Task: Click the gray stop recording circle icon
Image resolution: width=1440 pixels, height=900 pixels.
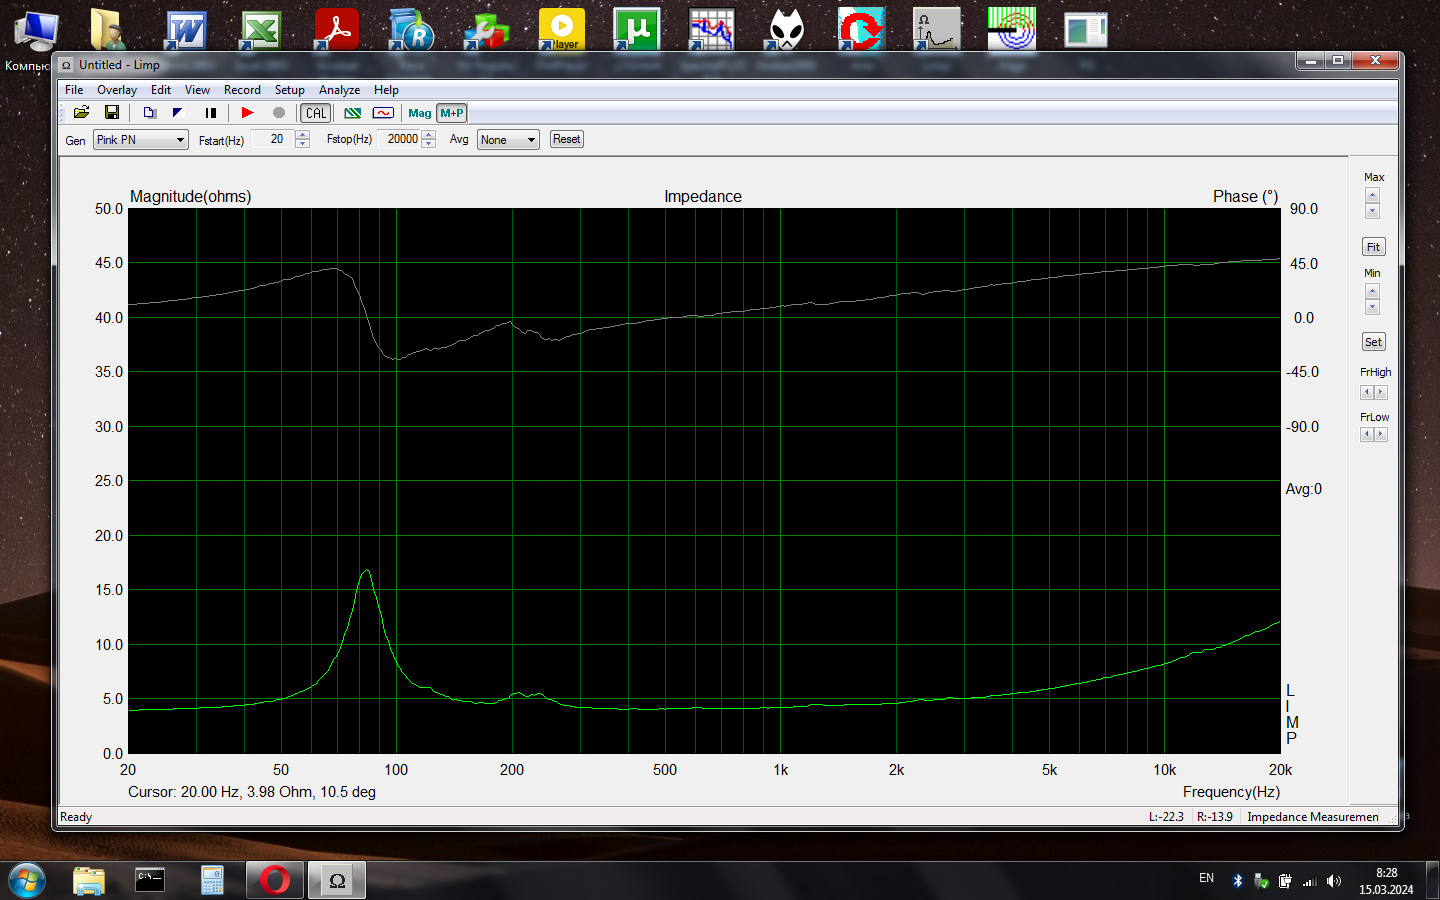Action: tap(279, 113)
